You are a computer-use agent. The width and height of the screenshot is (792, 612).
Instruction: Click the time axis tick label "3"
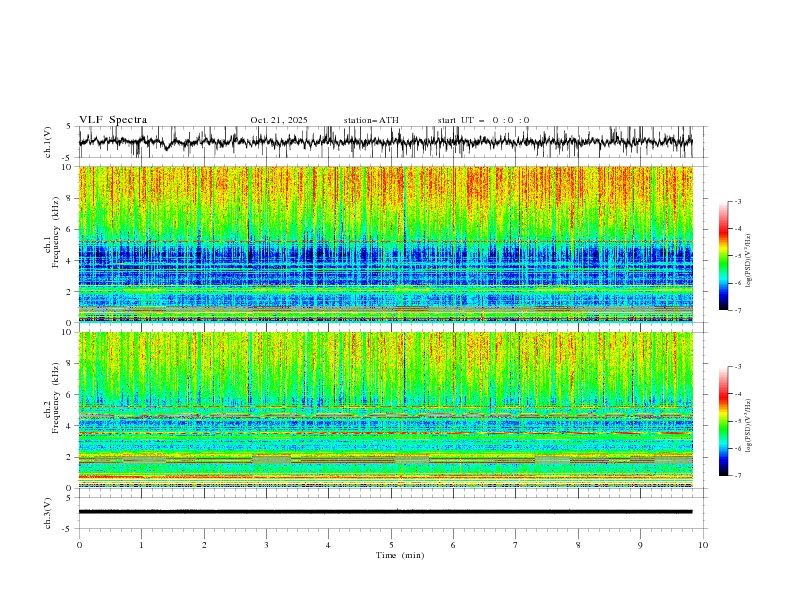(266, 545)
